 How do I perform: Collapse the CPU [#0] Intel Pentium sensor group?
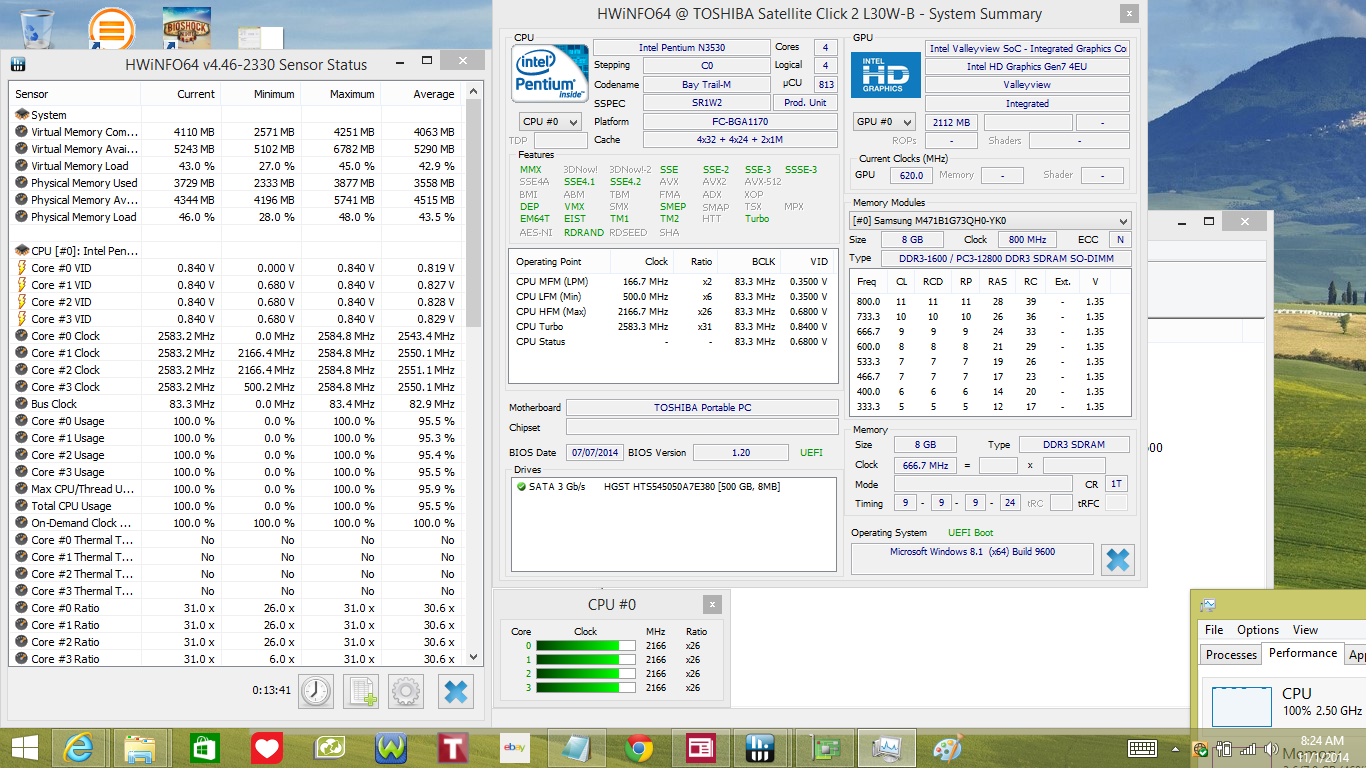[22, 251]
